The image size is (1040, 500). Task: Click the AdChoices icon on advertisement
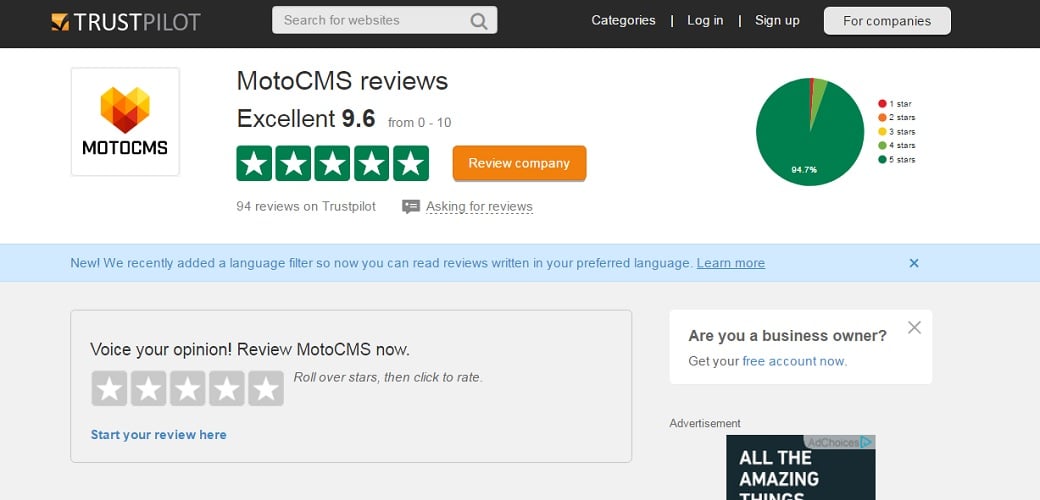coord(866,442)
